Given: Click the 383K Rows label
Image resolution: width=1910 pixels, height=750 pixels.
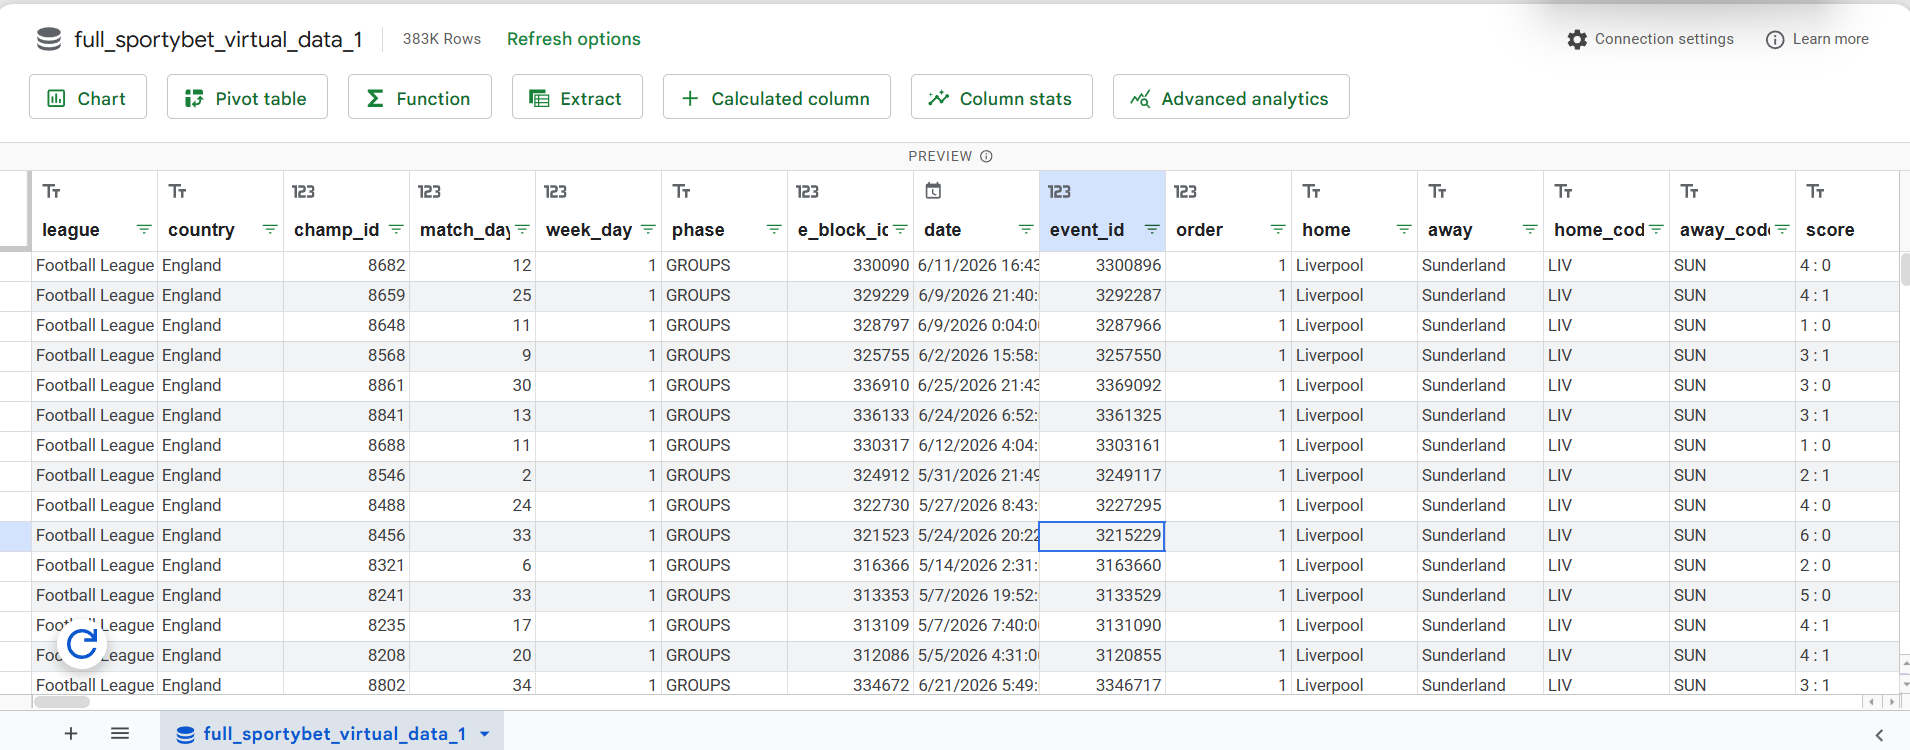Looking at the screenshot, I should (442, 39).
